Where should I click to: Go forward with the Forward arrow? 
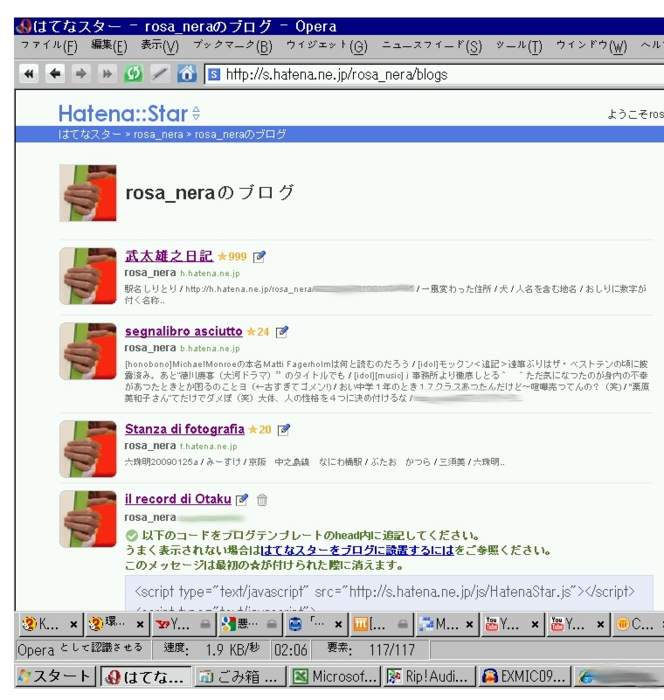tap(81, 74)
